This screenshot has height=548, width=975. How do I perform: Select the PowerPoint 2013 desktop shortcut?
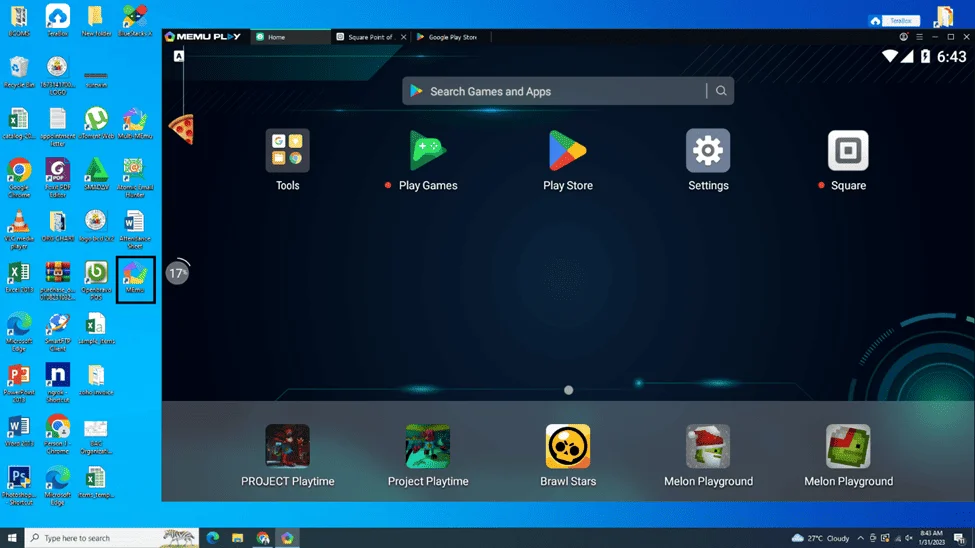[19, 383]
